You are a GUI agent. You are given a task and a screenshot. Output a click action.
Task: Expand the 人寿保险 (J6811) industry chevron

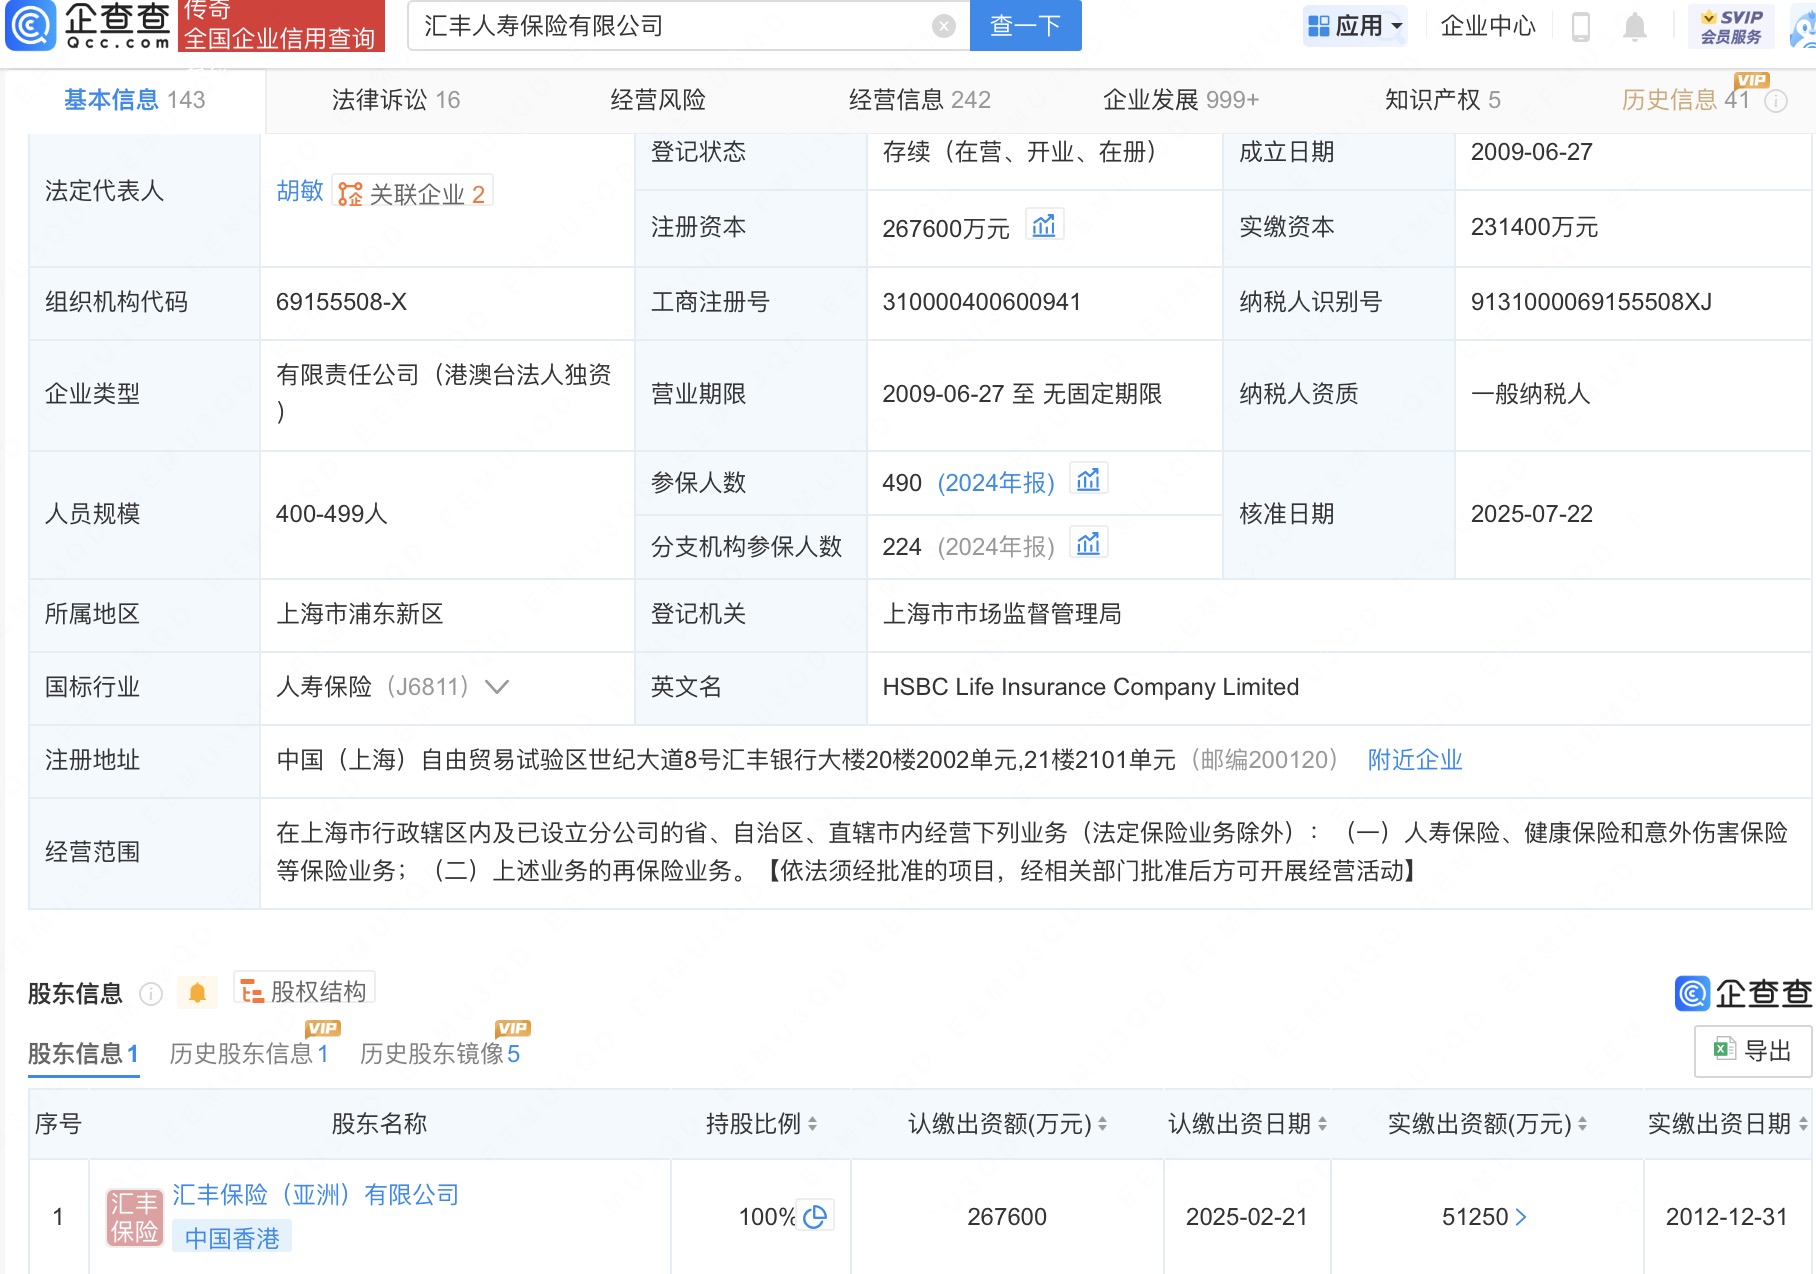(x=497, y=686)
